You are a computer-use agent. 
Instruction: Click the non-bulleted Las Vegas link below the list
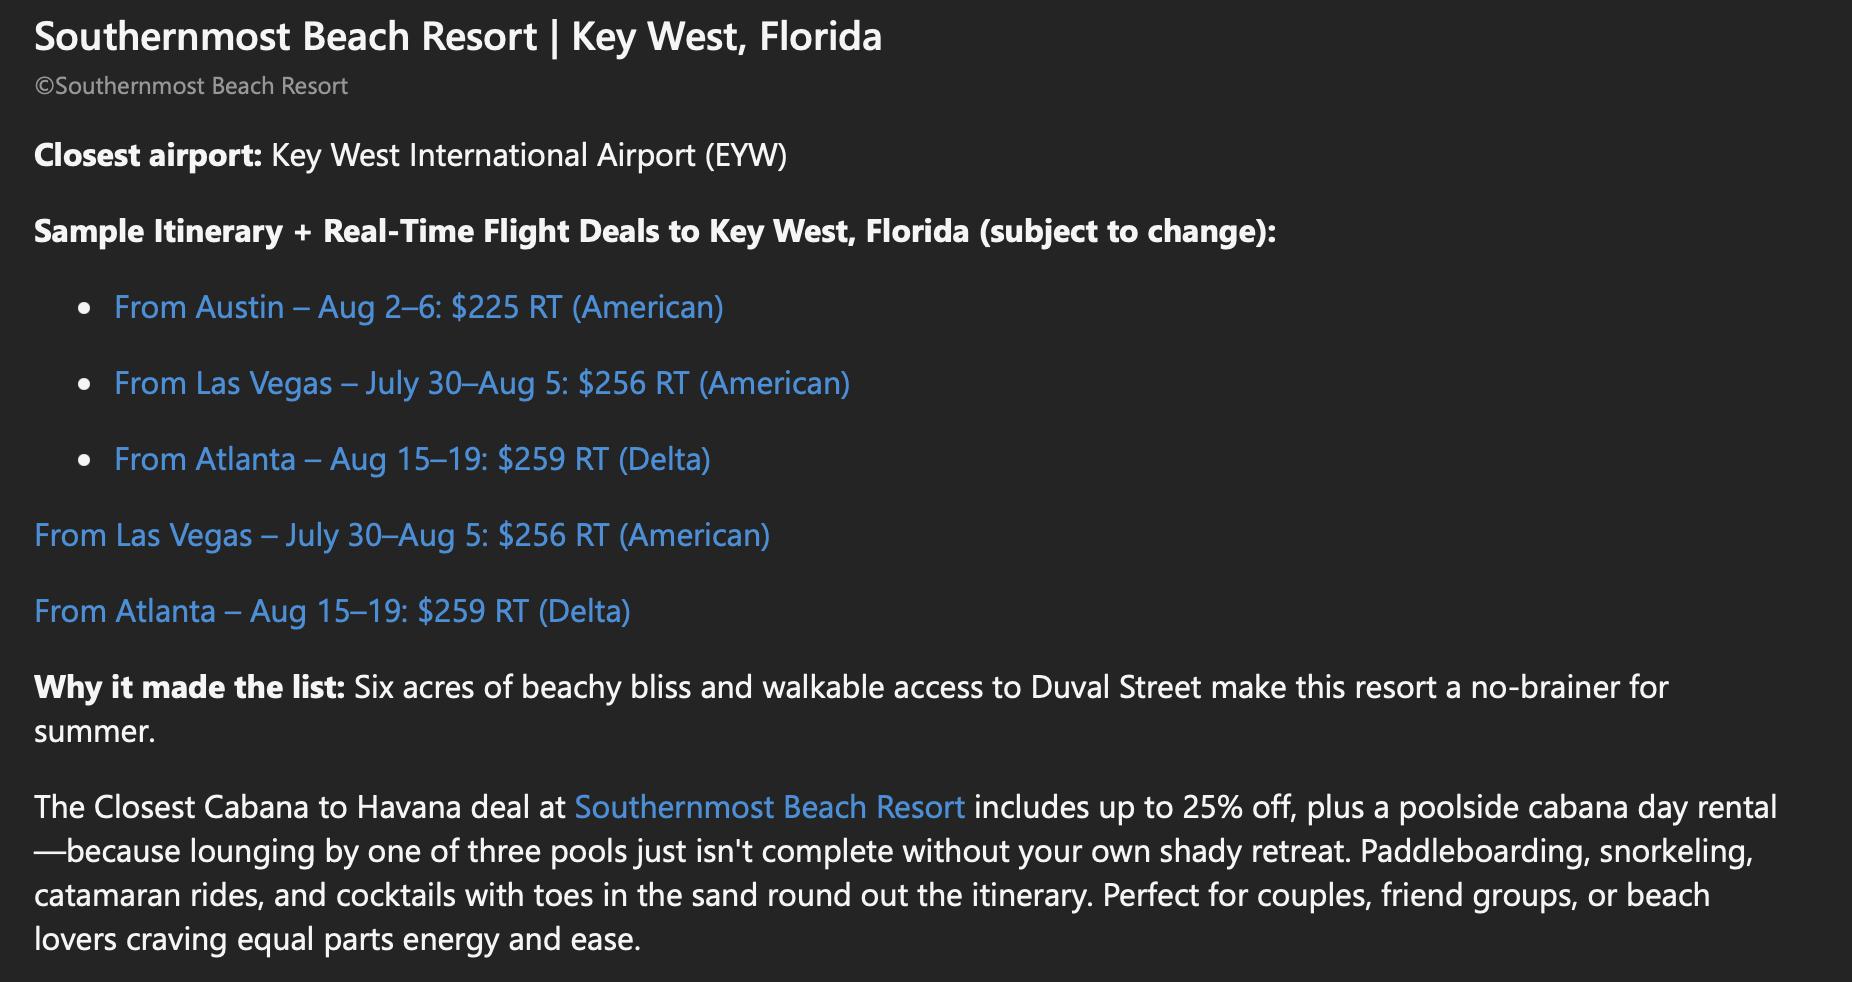(401, 535)
